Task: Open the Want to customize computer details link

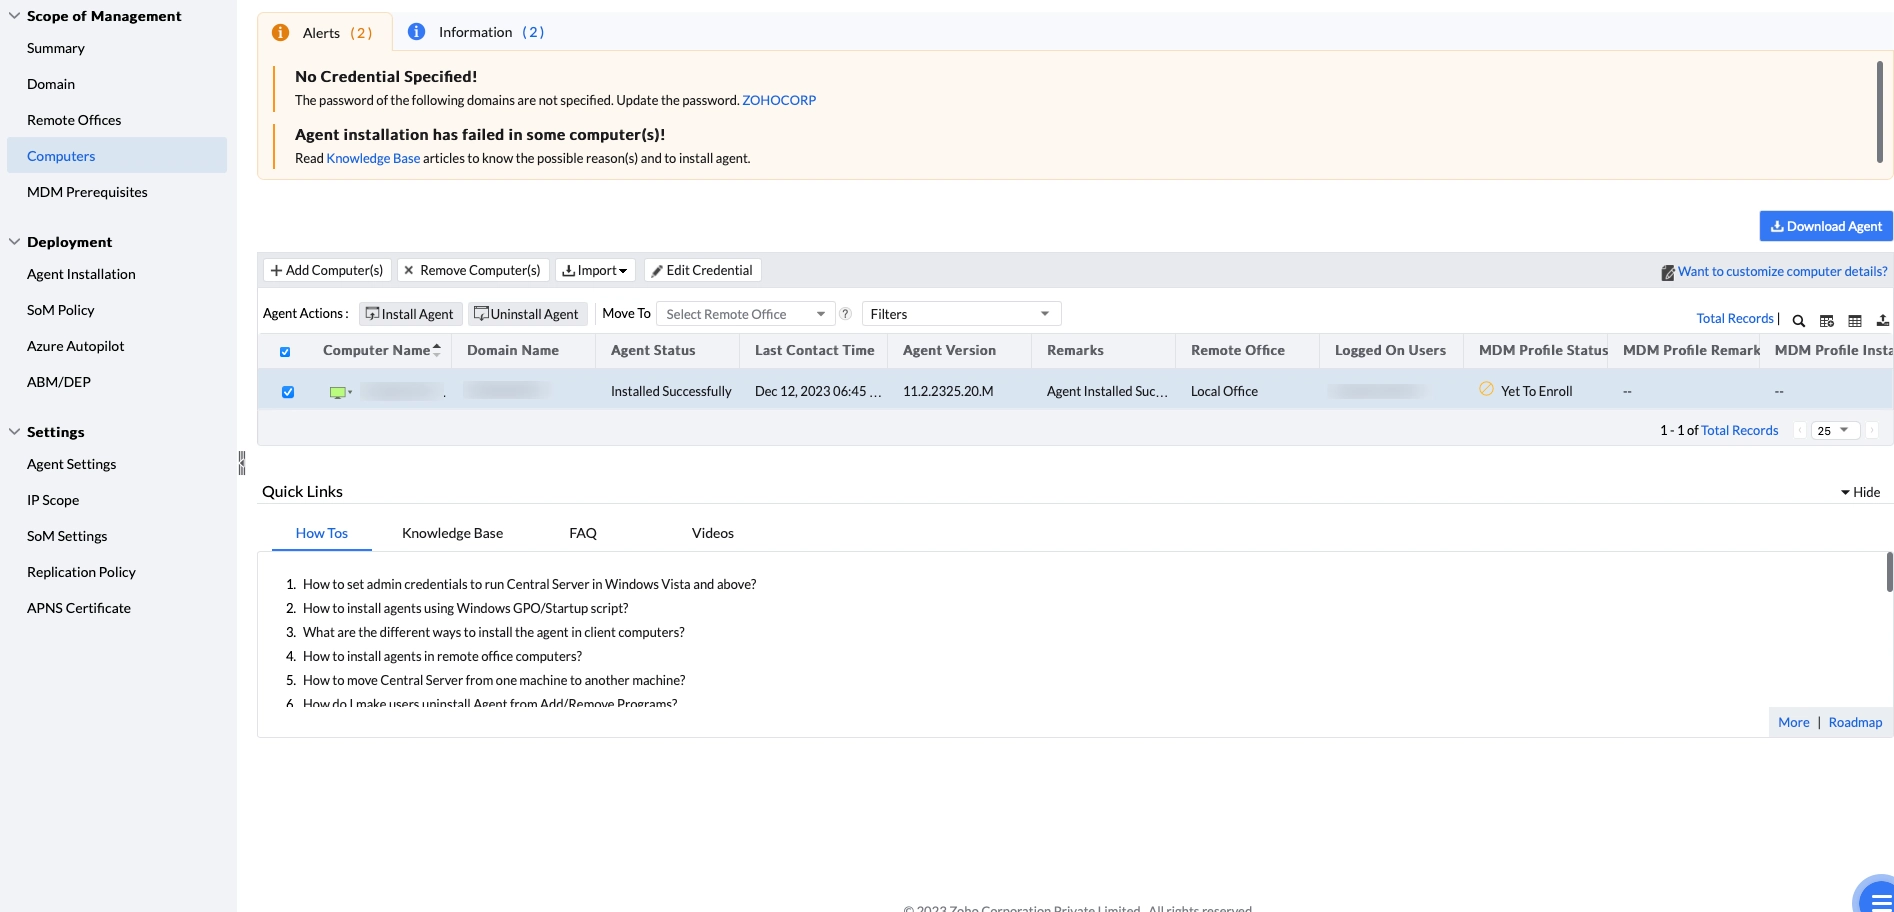Action: (1782, 271)
